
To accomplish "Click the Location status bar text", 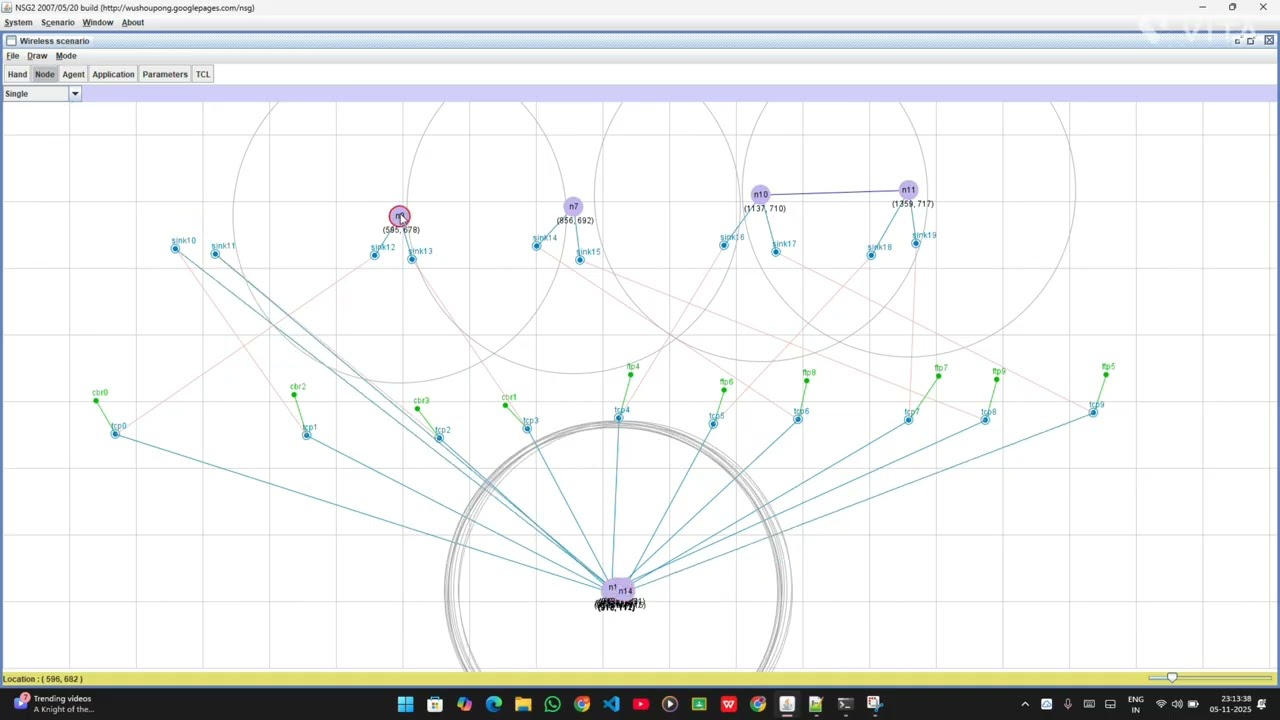I will 43,679.
